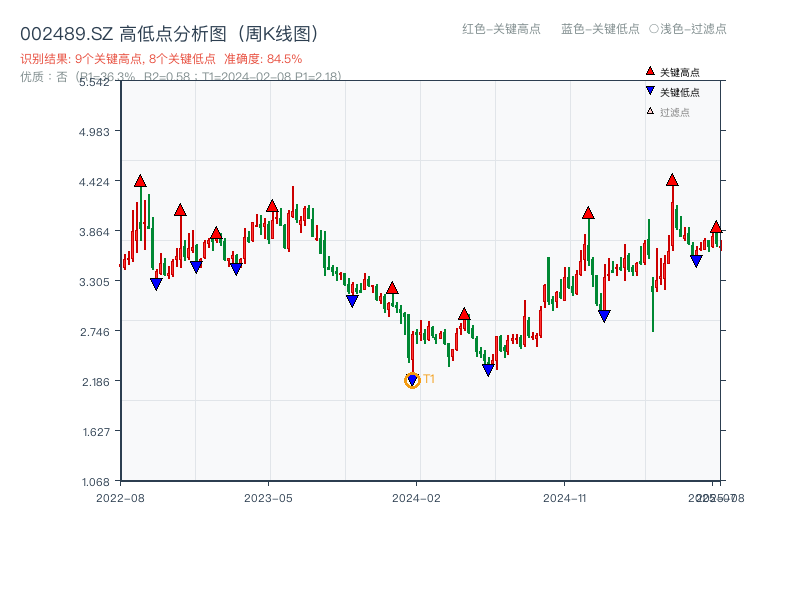The image size is (800, 600).
Task: Click the 1.068 y-axis label
Action: tap(95, 482)
